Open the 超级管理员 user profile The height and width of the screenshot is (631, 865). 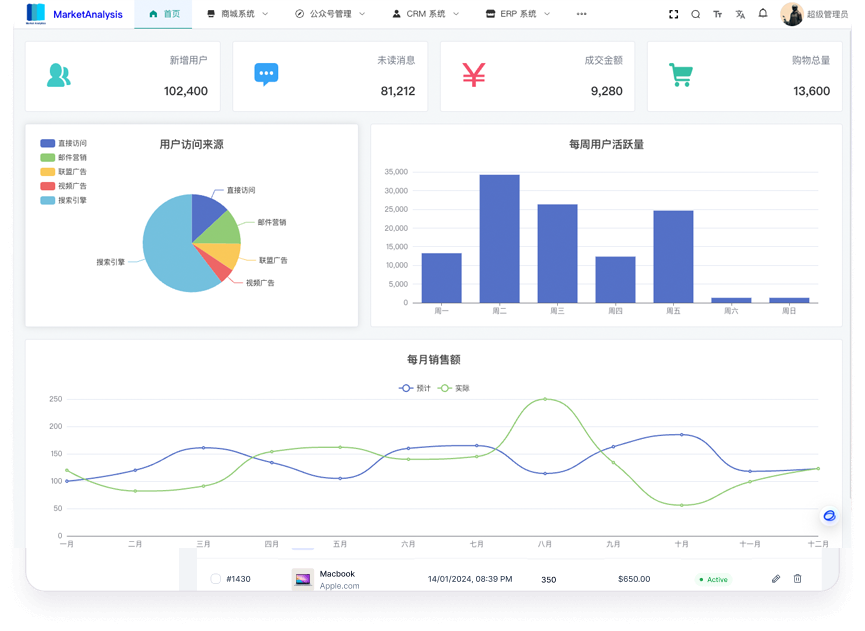click(x=815, y=14)
